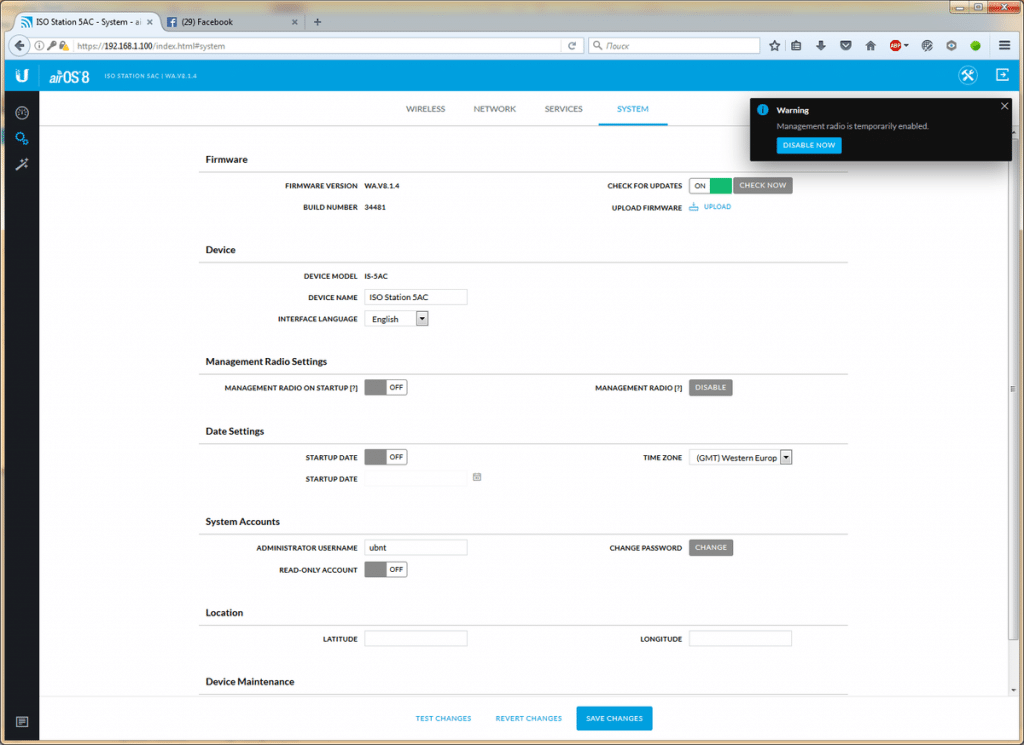
Task: Open the Time Zone dropdown
Action: [x=785, y=457]
